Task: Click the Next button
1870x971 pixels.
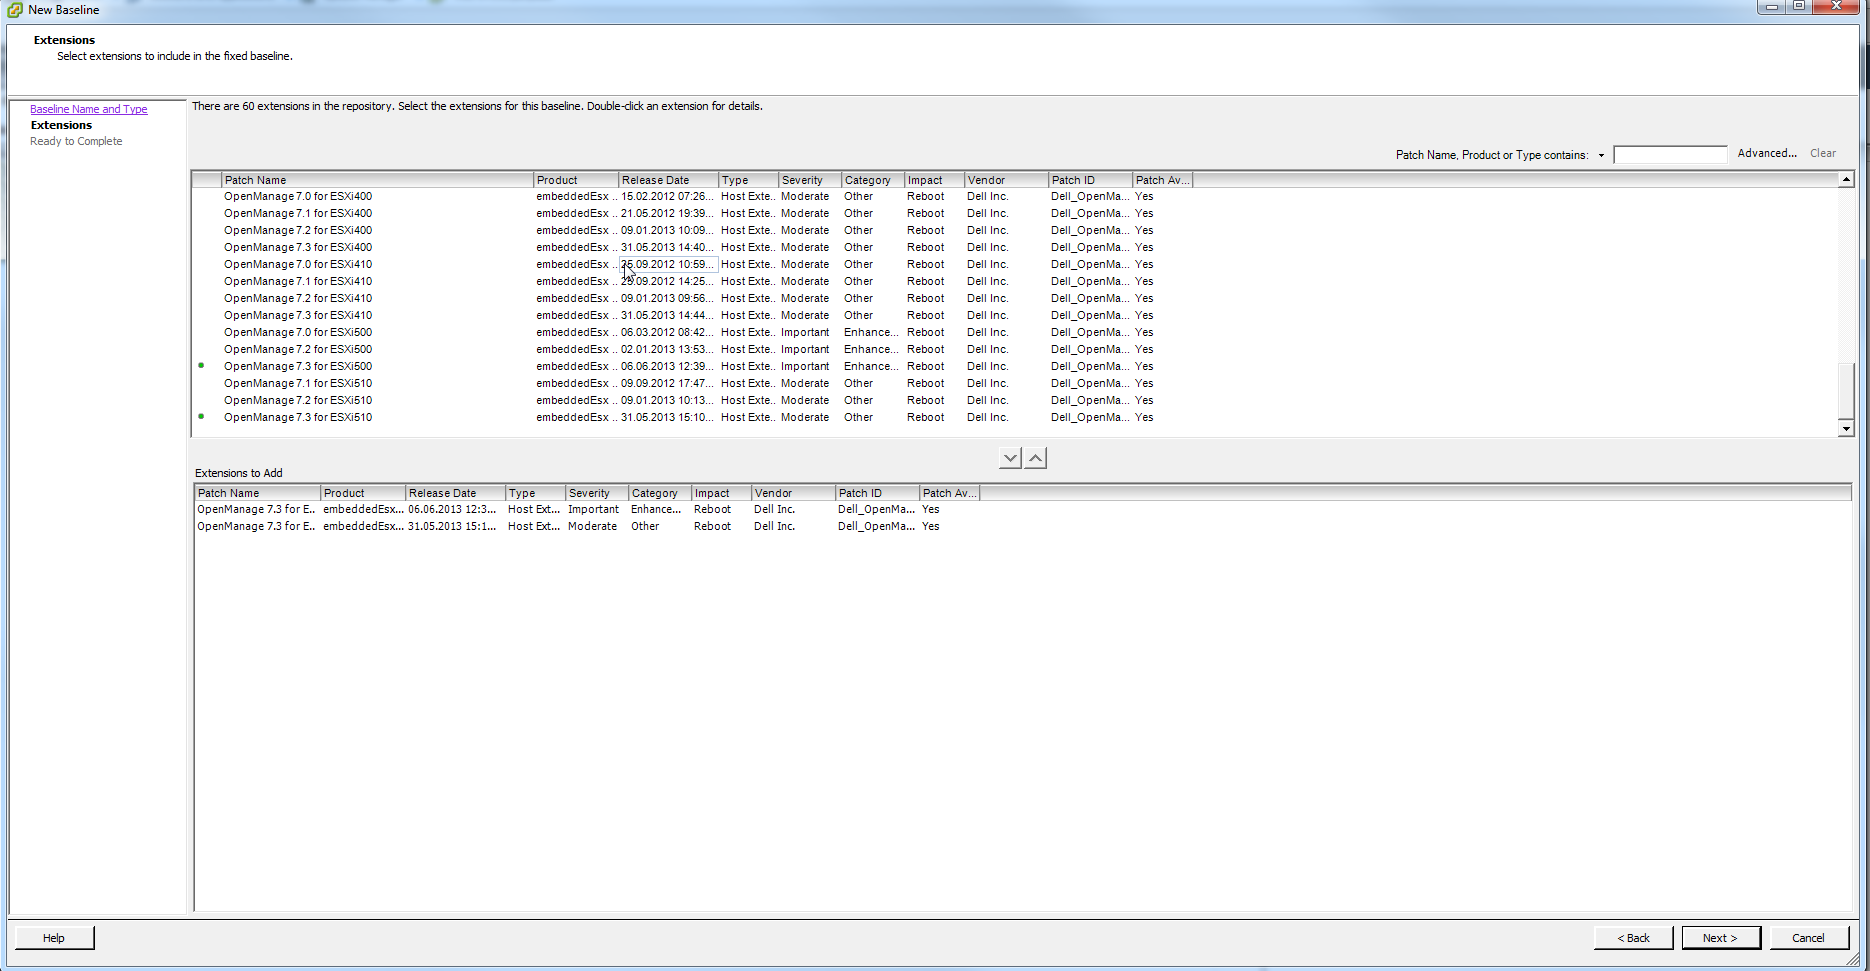Action: [x=1720, y=938]
